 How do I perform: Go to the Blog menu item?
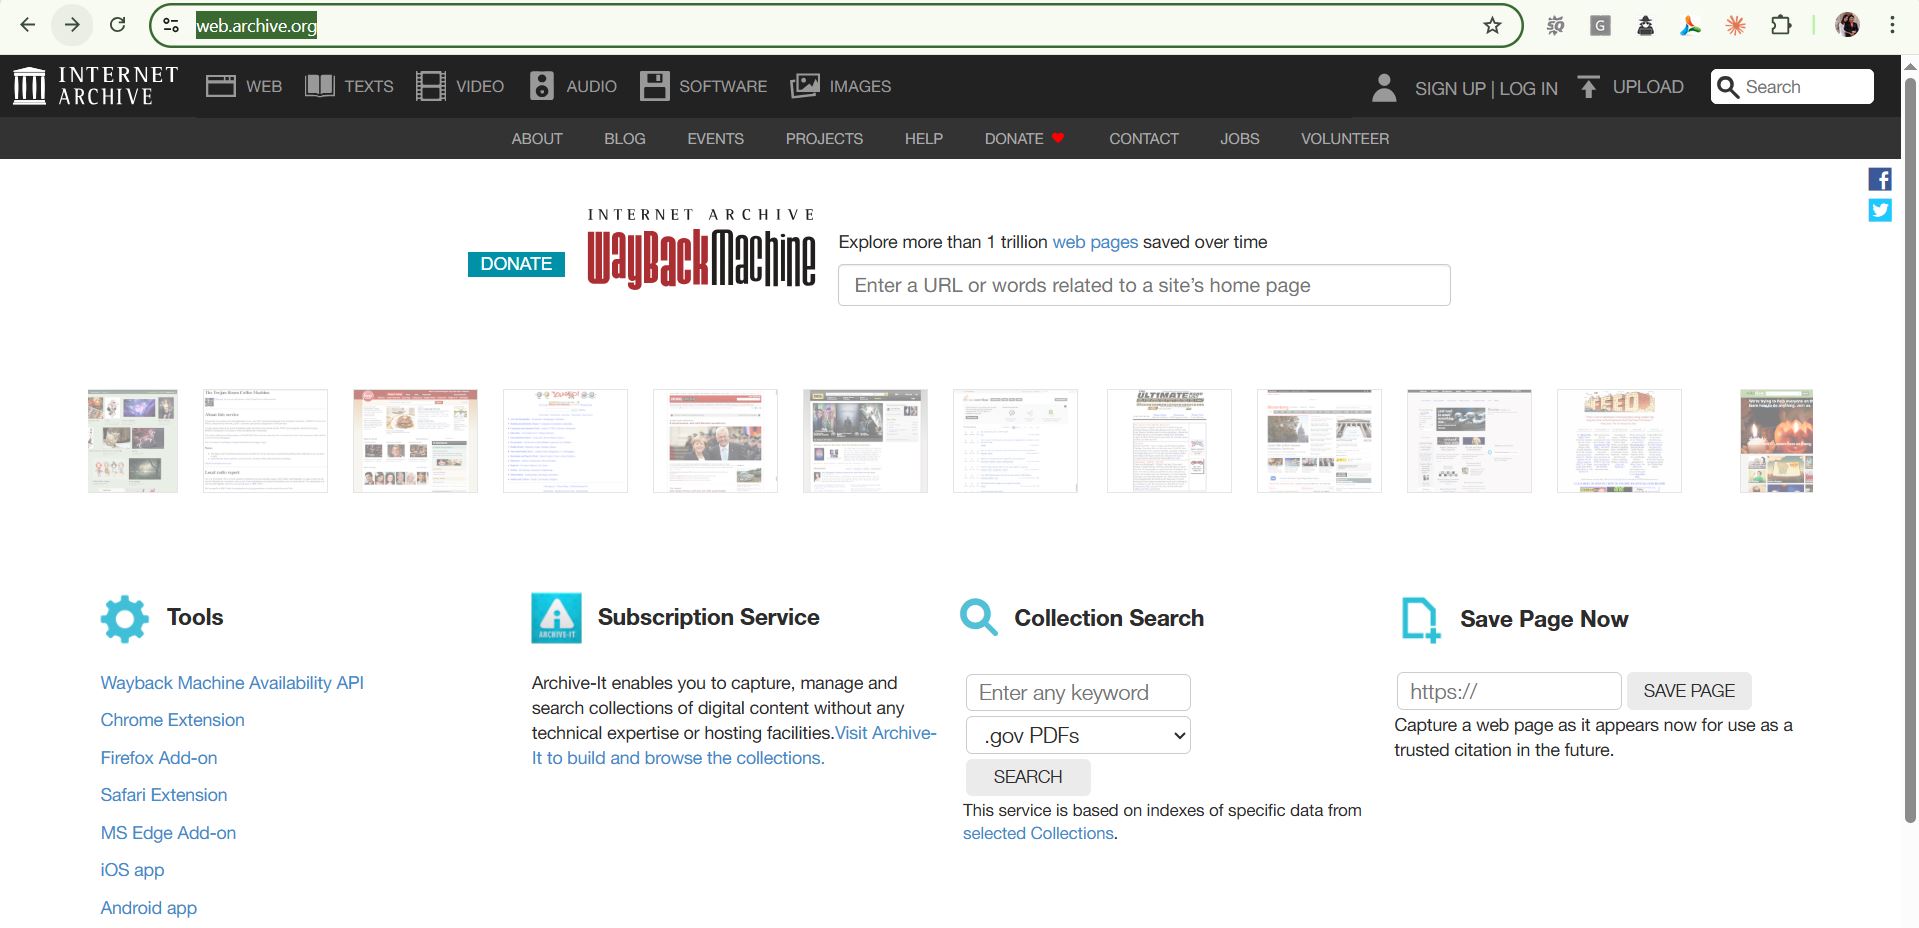(x=624, y=139)
